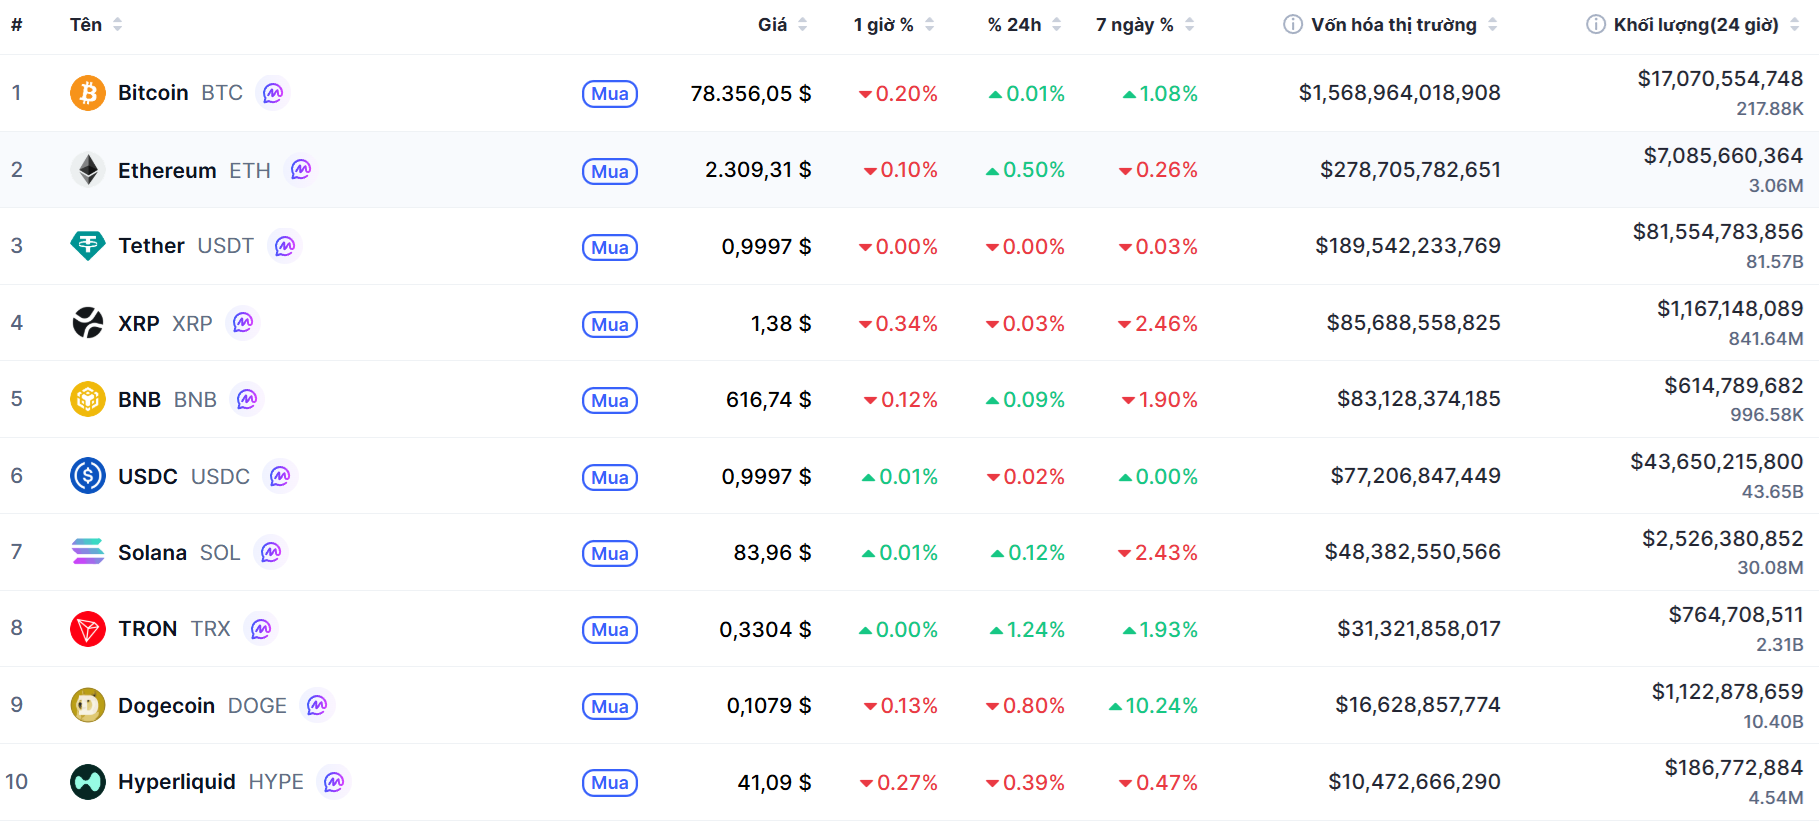This screenshot has width=1819, height=825.
Task: Click Bitcoin volume 217.88K subtext
Action: [x=1770, y=109]
